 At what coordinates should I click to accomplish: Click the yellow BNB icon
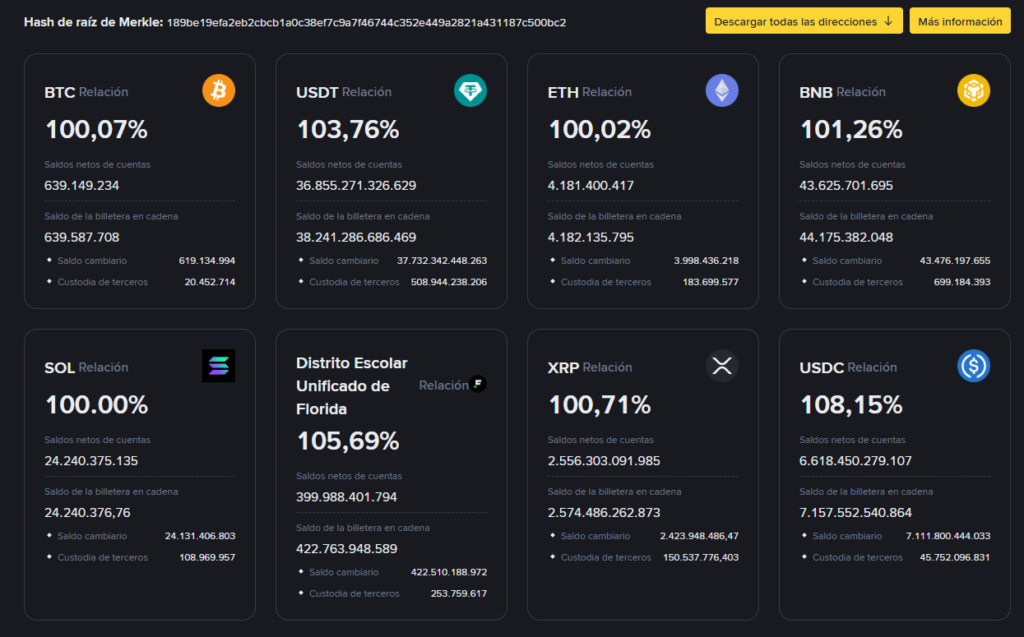coord(973,90)
